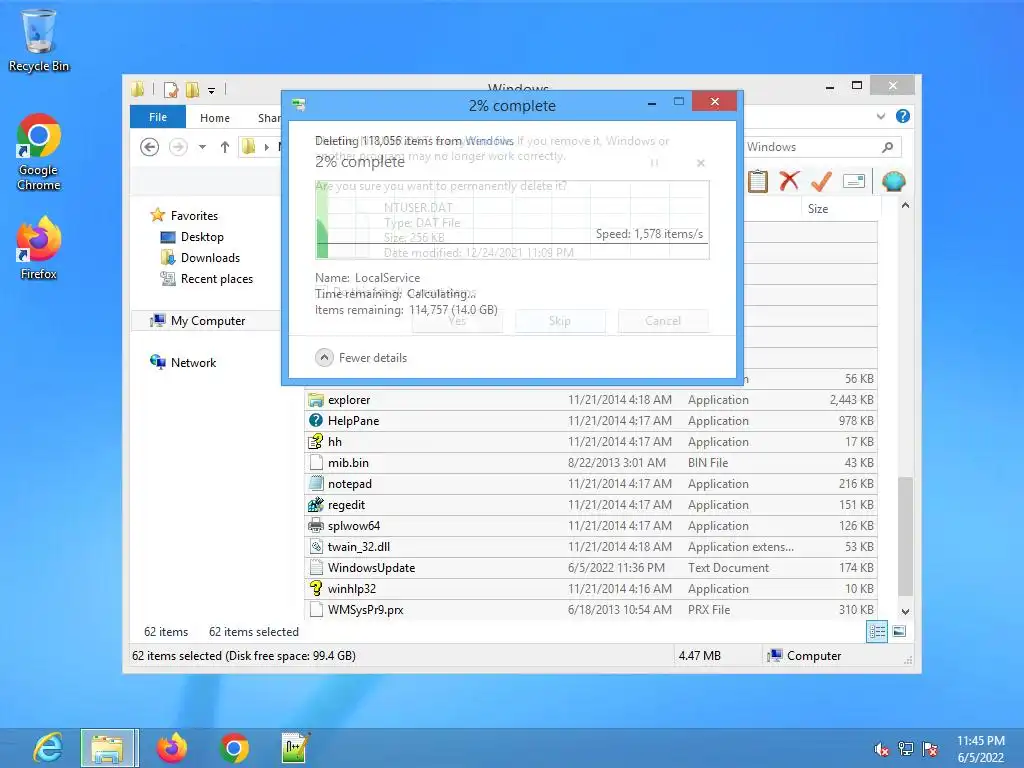
Task: Click the magnifier icon in the search box
Action: pos(887,147)
